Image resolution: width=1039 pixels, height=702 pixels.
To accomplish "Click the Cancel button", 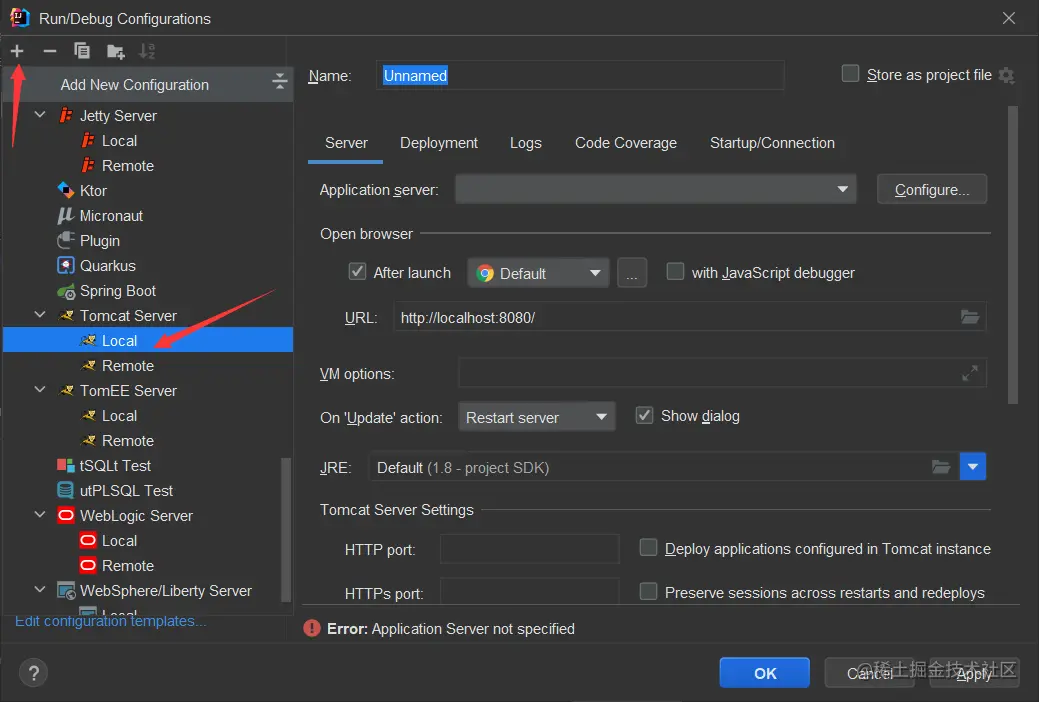I will tap(869, 673).
